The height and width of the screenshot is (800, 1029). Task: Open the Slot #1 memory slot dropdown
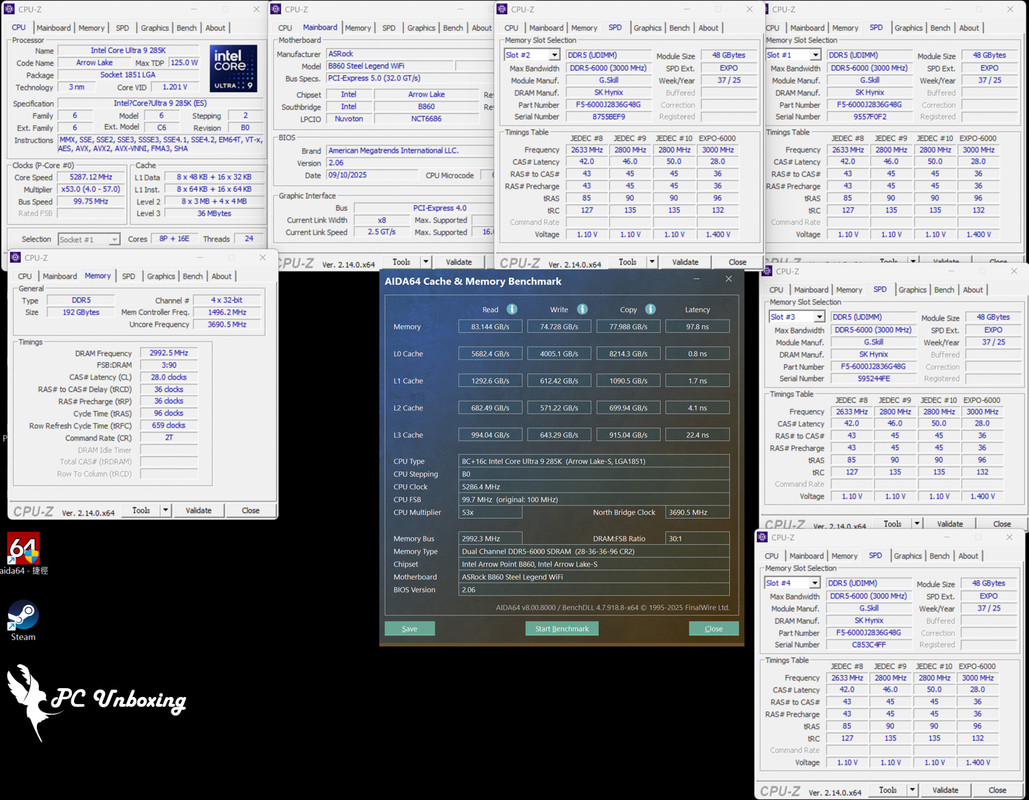click(x=816, y=55)
